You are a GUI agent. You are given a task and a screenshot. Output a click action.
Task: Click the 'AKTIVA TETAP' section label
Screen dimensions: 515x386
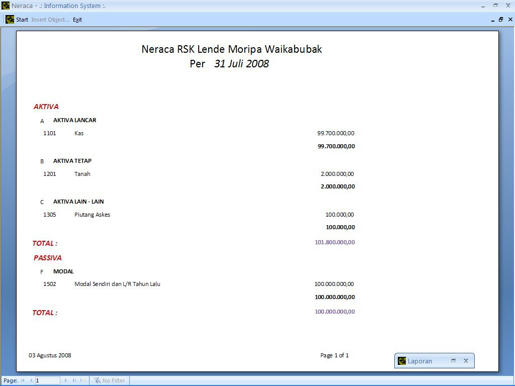pyautogui.click(x=72, y=161)
